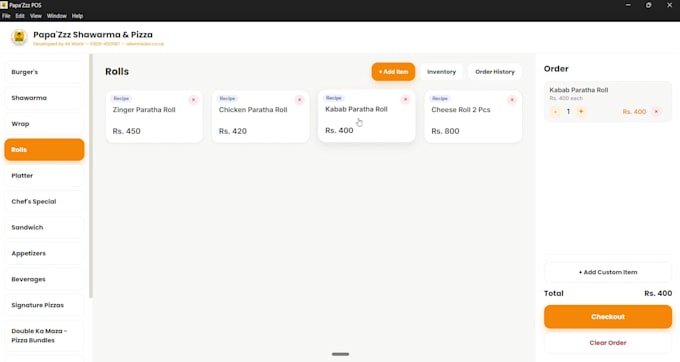Decrease Kabab Paratha Roll order quantity
680x362 pixels.
point(555,111)
